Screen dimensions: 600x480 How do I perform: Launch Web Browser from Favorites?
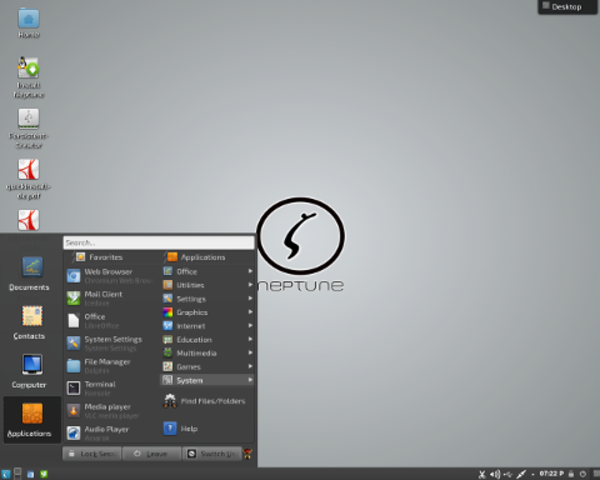[110, 276]
